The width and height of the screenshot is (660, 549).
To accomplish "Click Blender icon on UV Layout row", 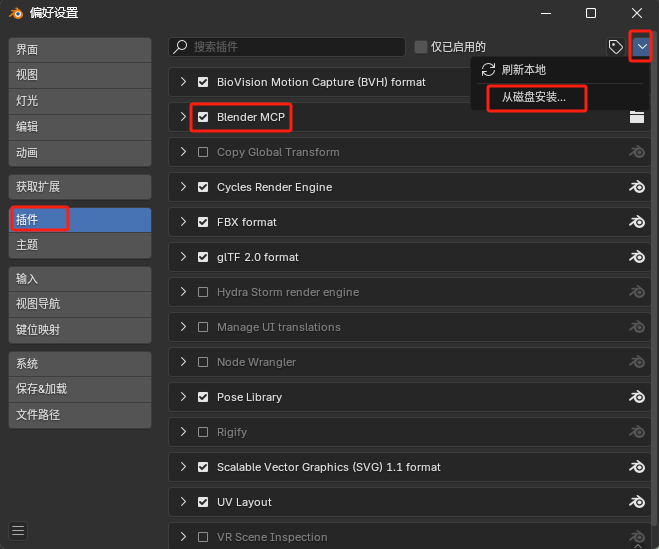I will (637, 502).
